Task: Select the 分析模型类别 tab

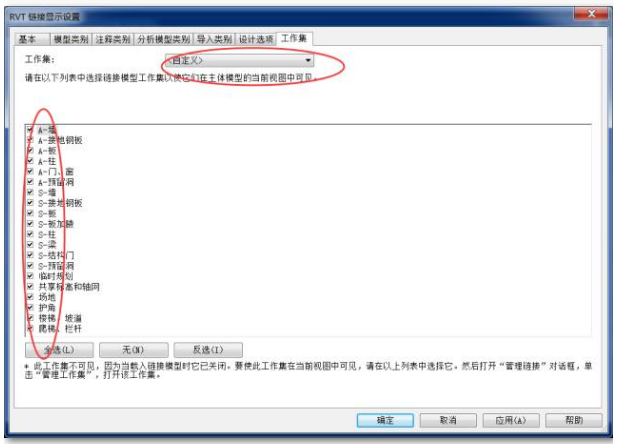Action: (x=164, y=39)
